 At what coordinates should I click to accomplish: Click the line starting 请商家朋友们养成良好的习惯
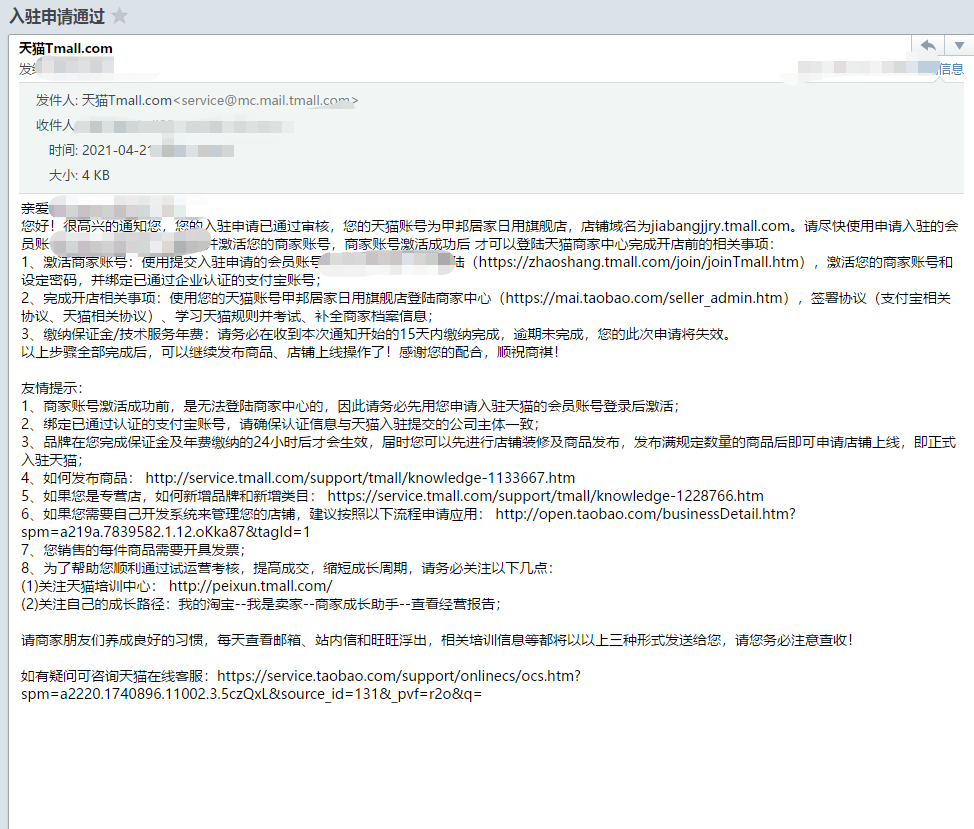pos(437,640)
